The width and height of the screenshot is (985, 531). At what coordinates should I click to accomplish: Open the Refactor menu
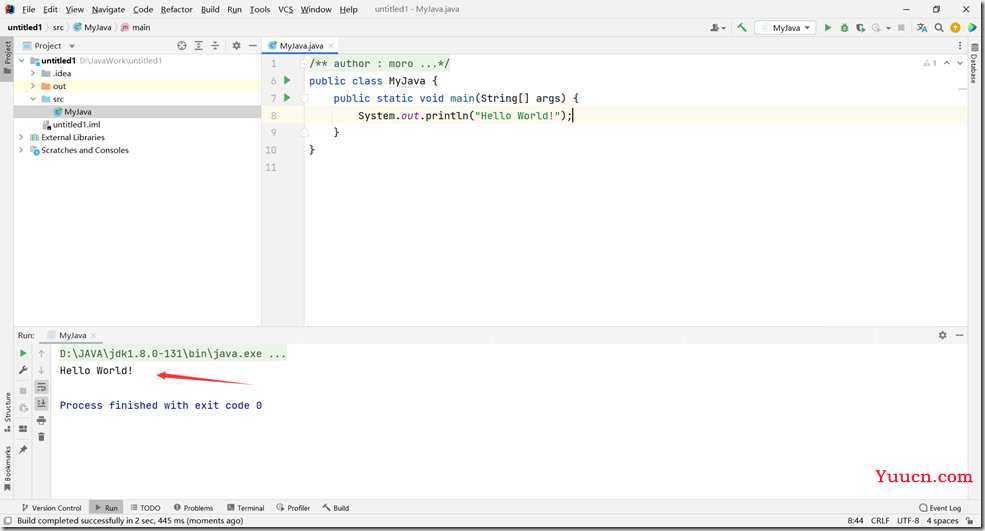pos(177,9)
